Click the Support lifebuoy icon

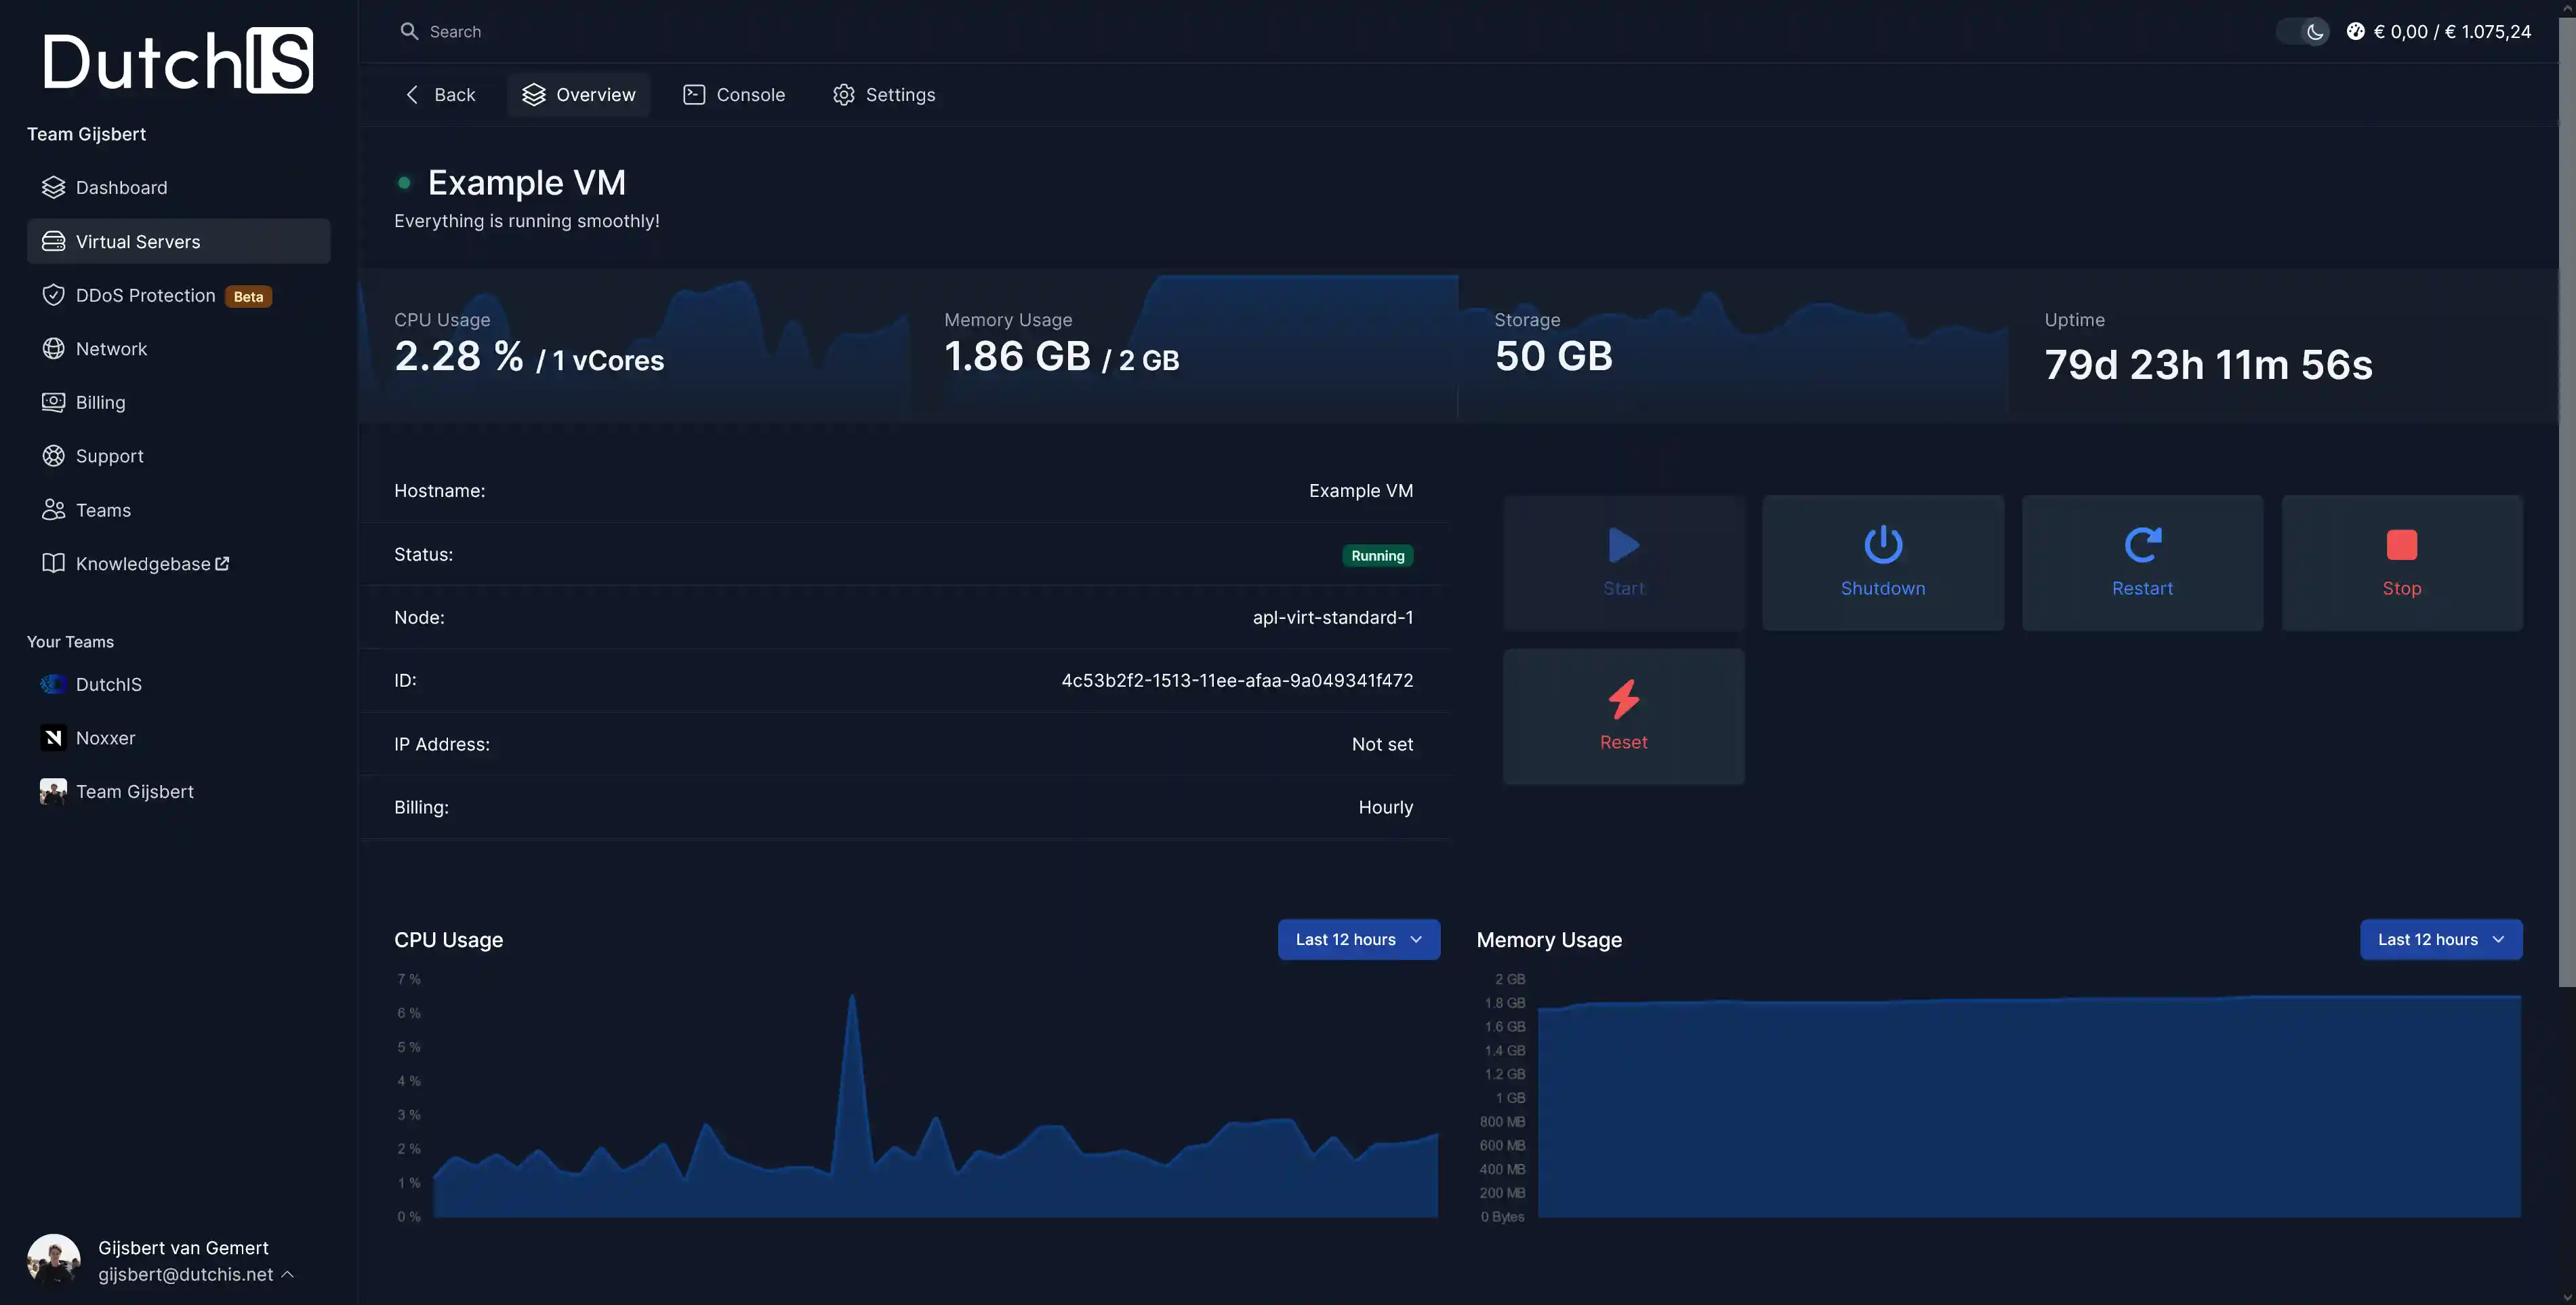(53, 456)
